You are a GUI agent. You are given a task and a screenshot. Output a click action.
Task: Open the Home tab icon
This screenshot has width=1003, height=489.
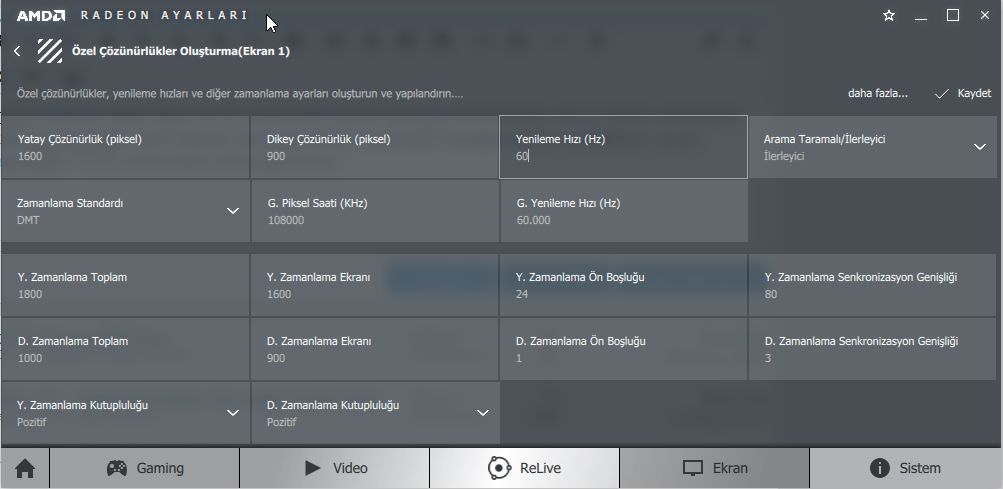(x=25, y=468)
